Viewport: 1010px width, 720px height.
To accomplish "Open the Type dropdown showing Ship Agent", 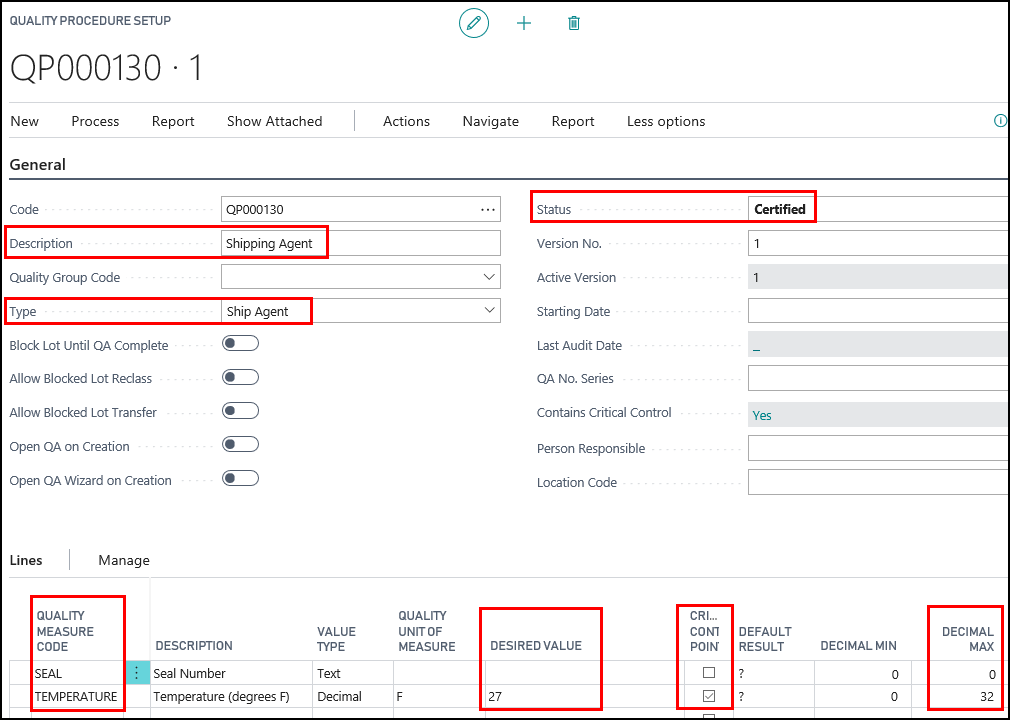I will click(489, 311).
